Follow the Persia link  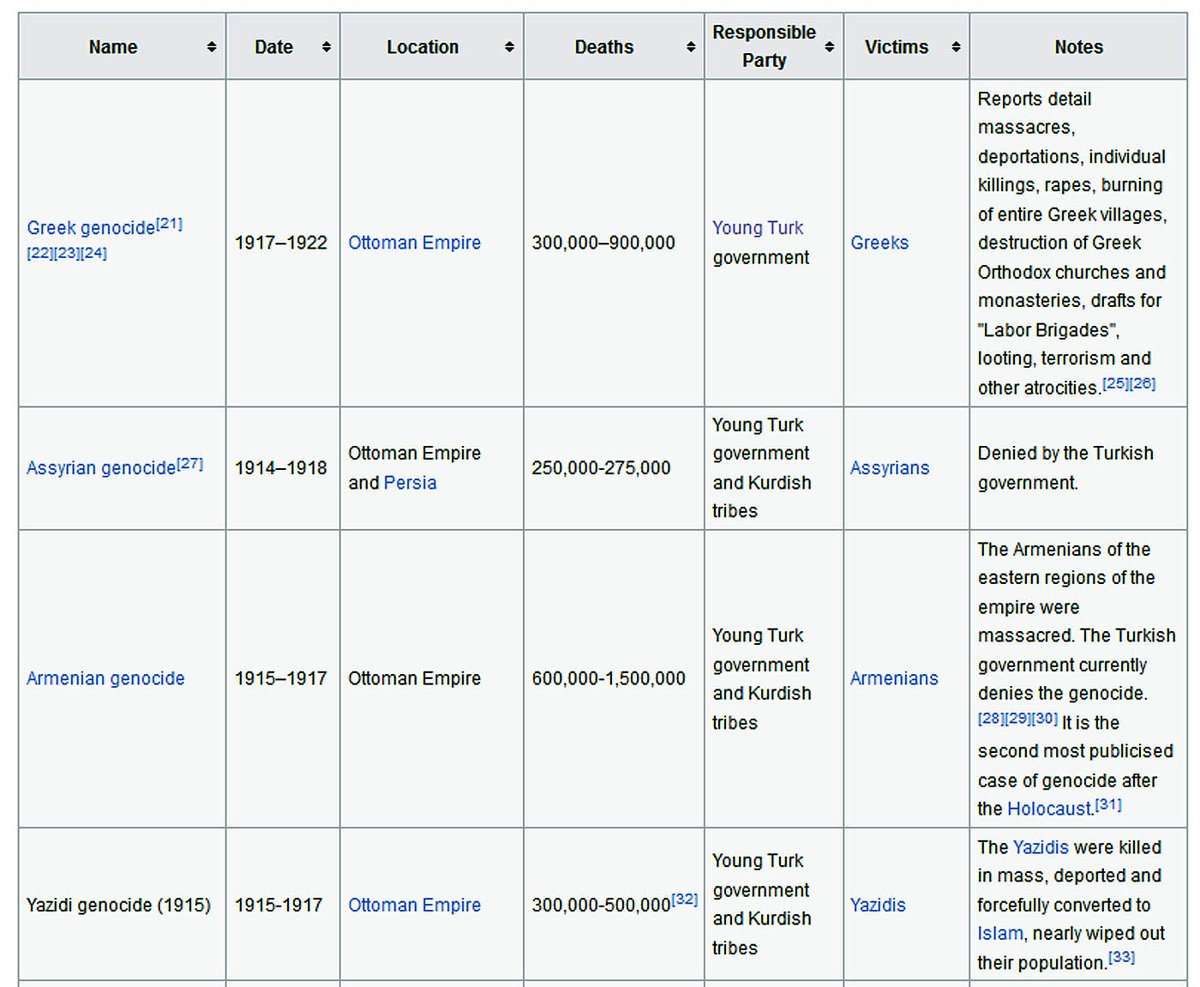pos(410,483)
